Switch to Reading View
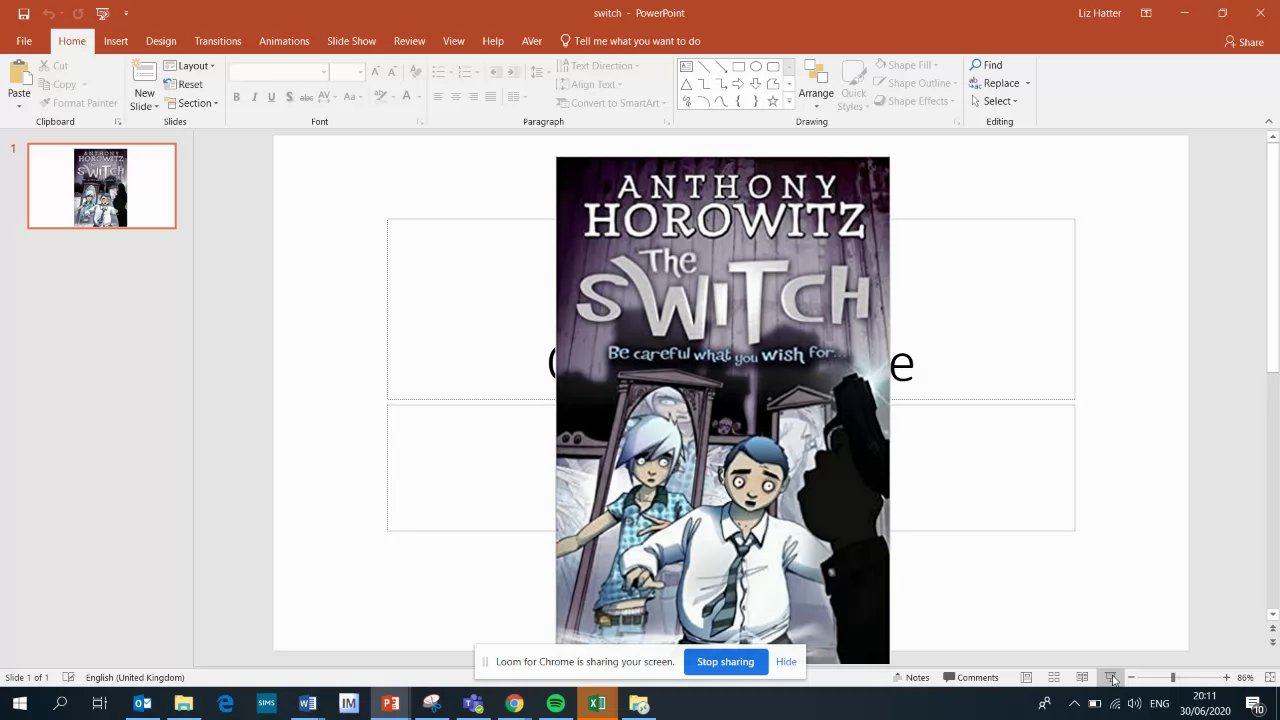 point(1082,677)
